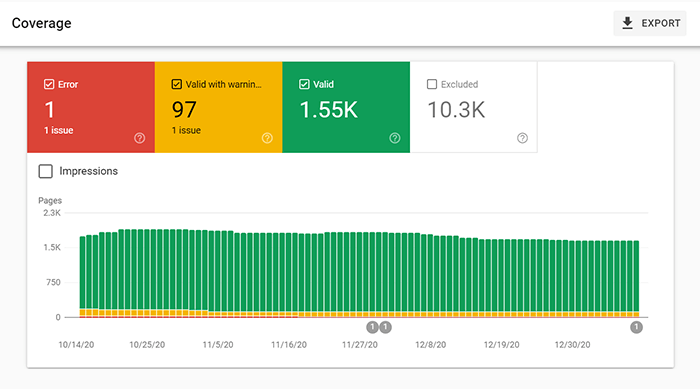This screenshot has width=700, height=389.
Task: Click the annotation marker at chart's far right
Action: pyautogui.click(x=636, y=327)
